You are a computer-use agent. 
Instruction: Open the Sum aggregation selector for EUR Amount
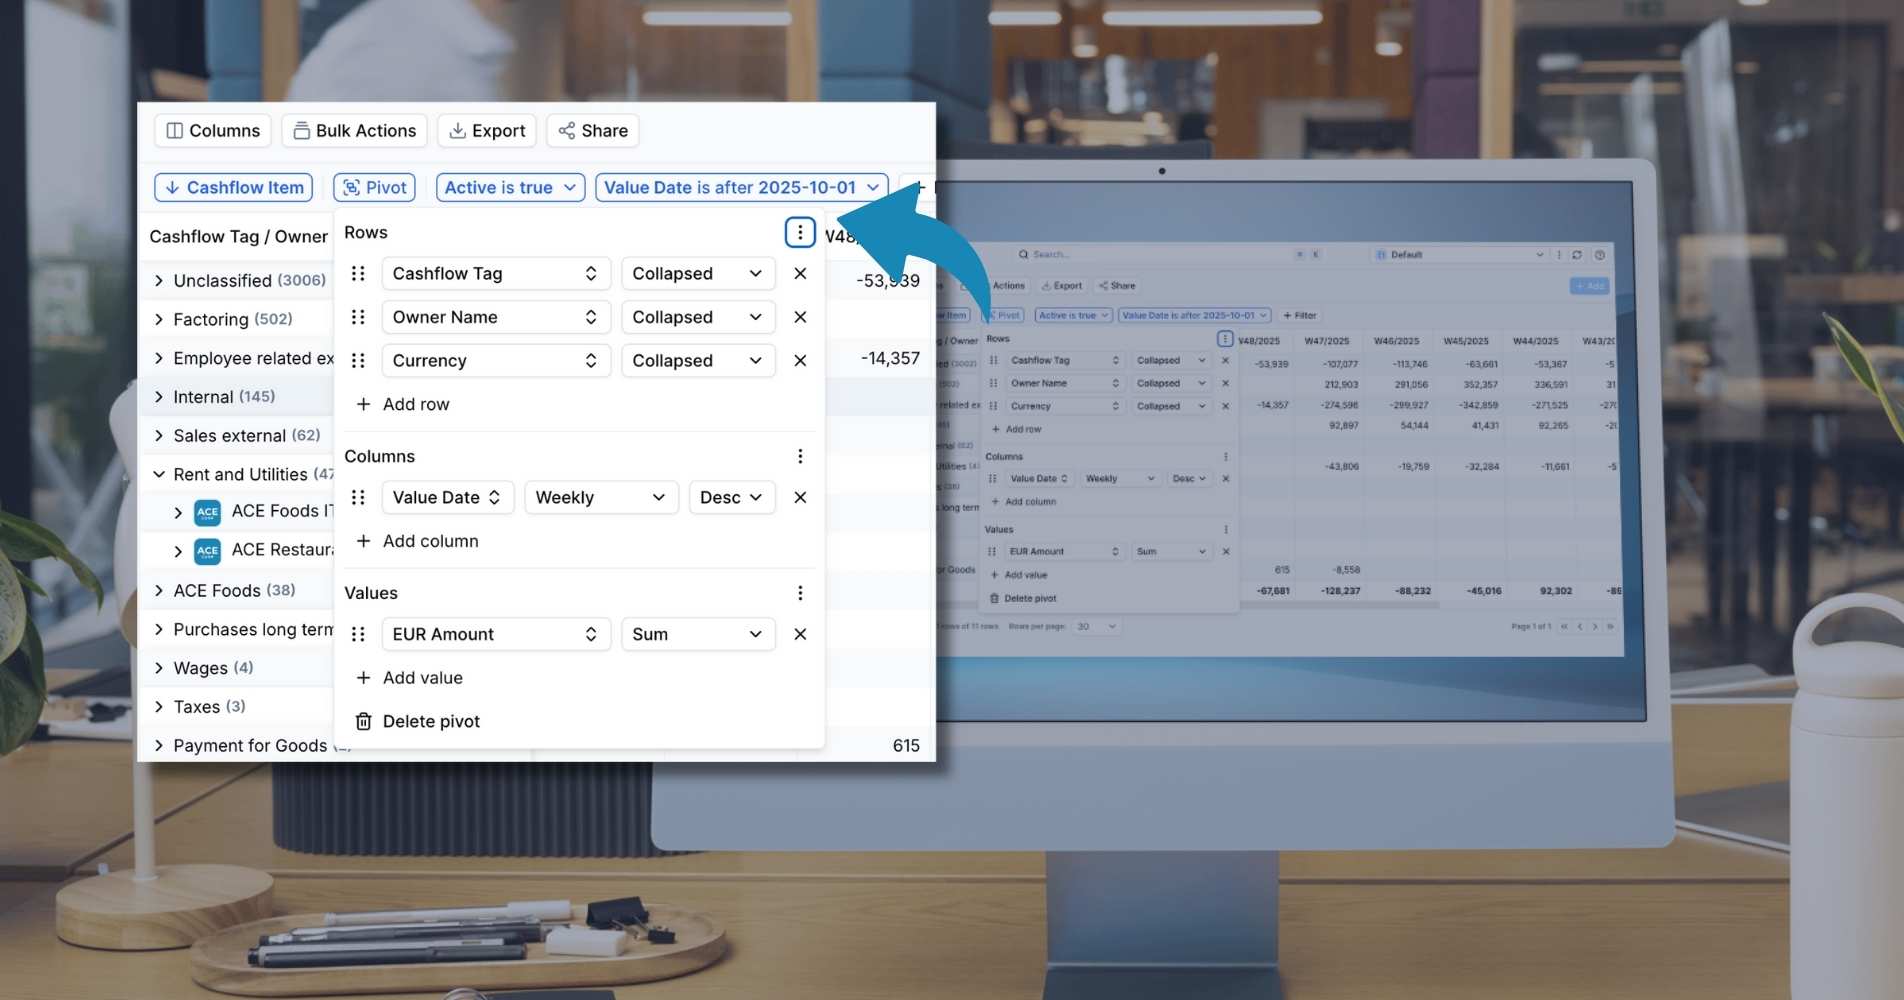click(x=698, y=634)
